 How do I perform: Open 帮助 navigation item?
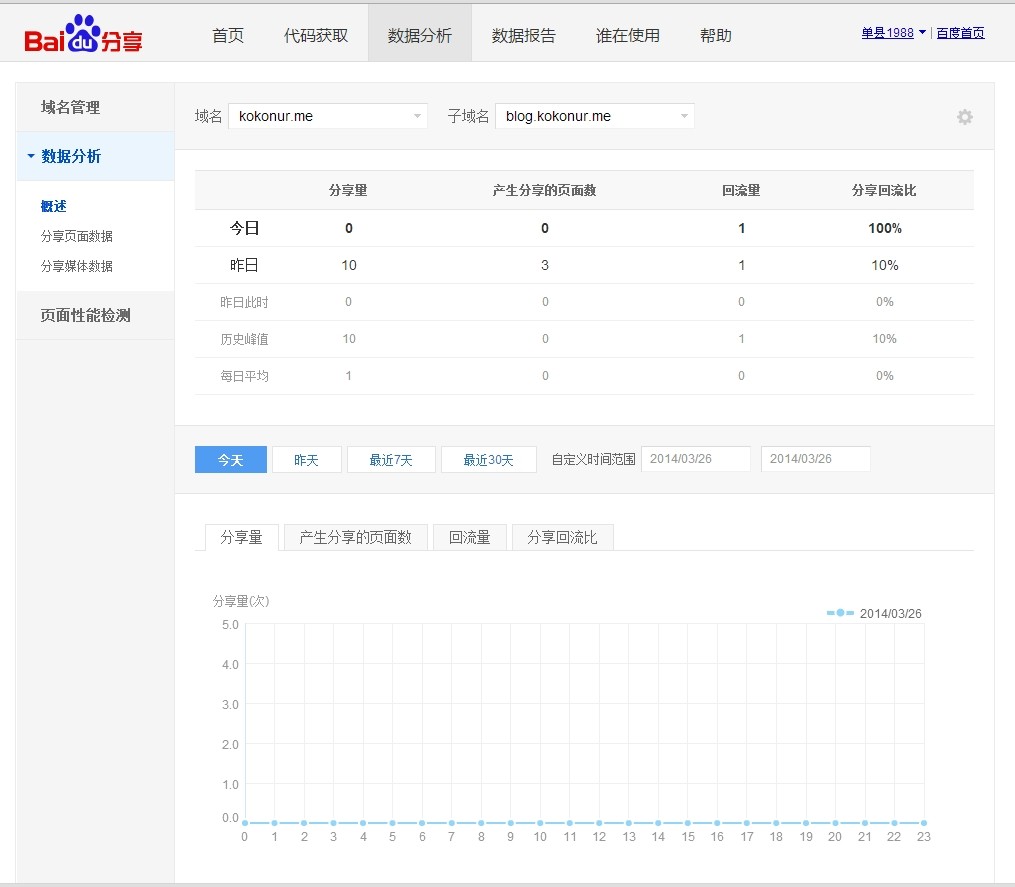(x=715, y=36)
